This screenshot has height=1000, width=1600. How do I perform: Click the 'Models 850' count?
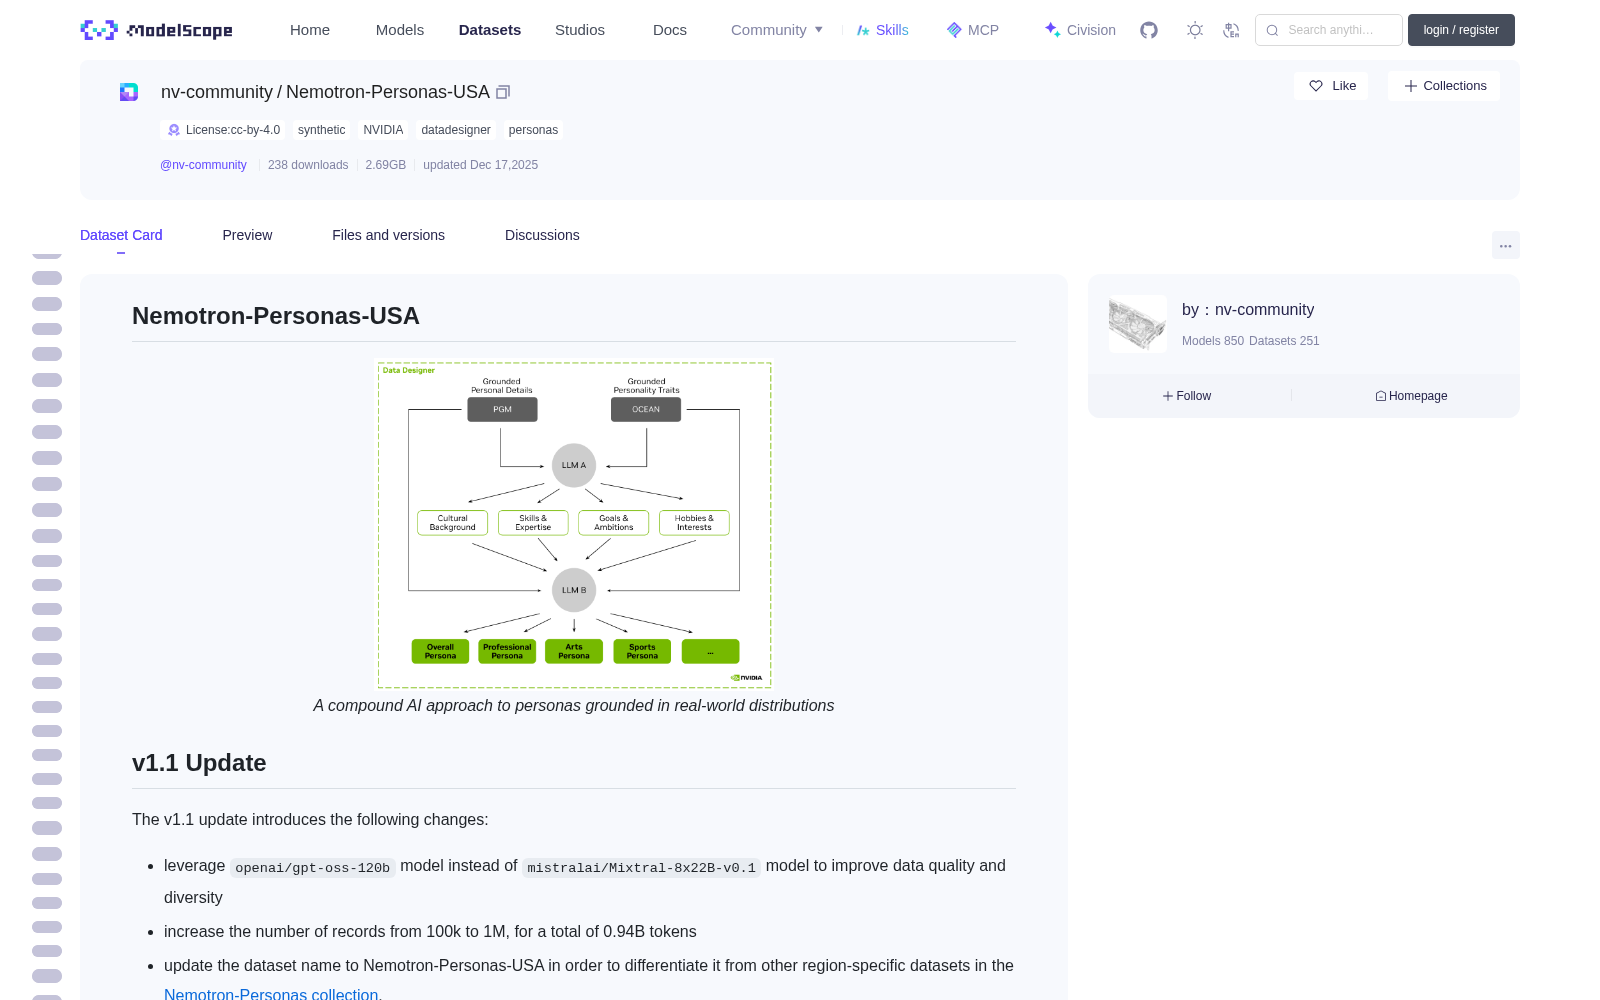pos(1213,341)
